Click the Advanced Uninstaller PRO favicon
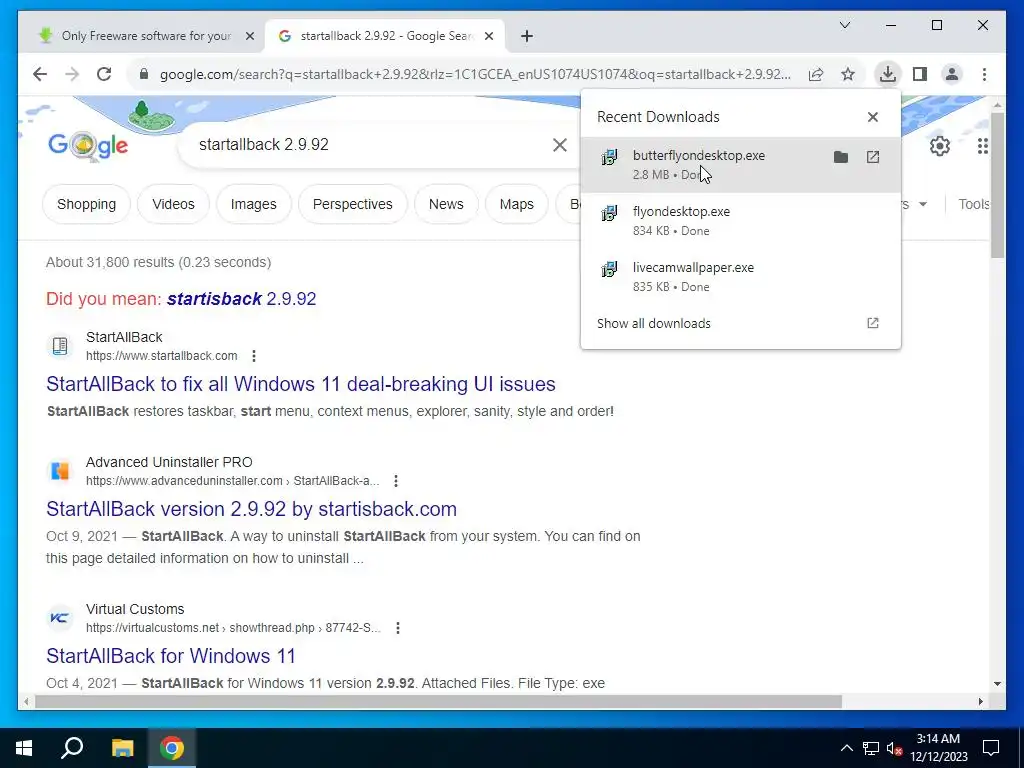1024x768 pixels. [x=59, y=471]
